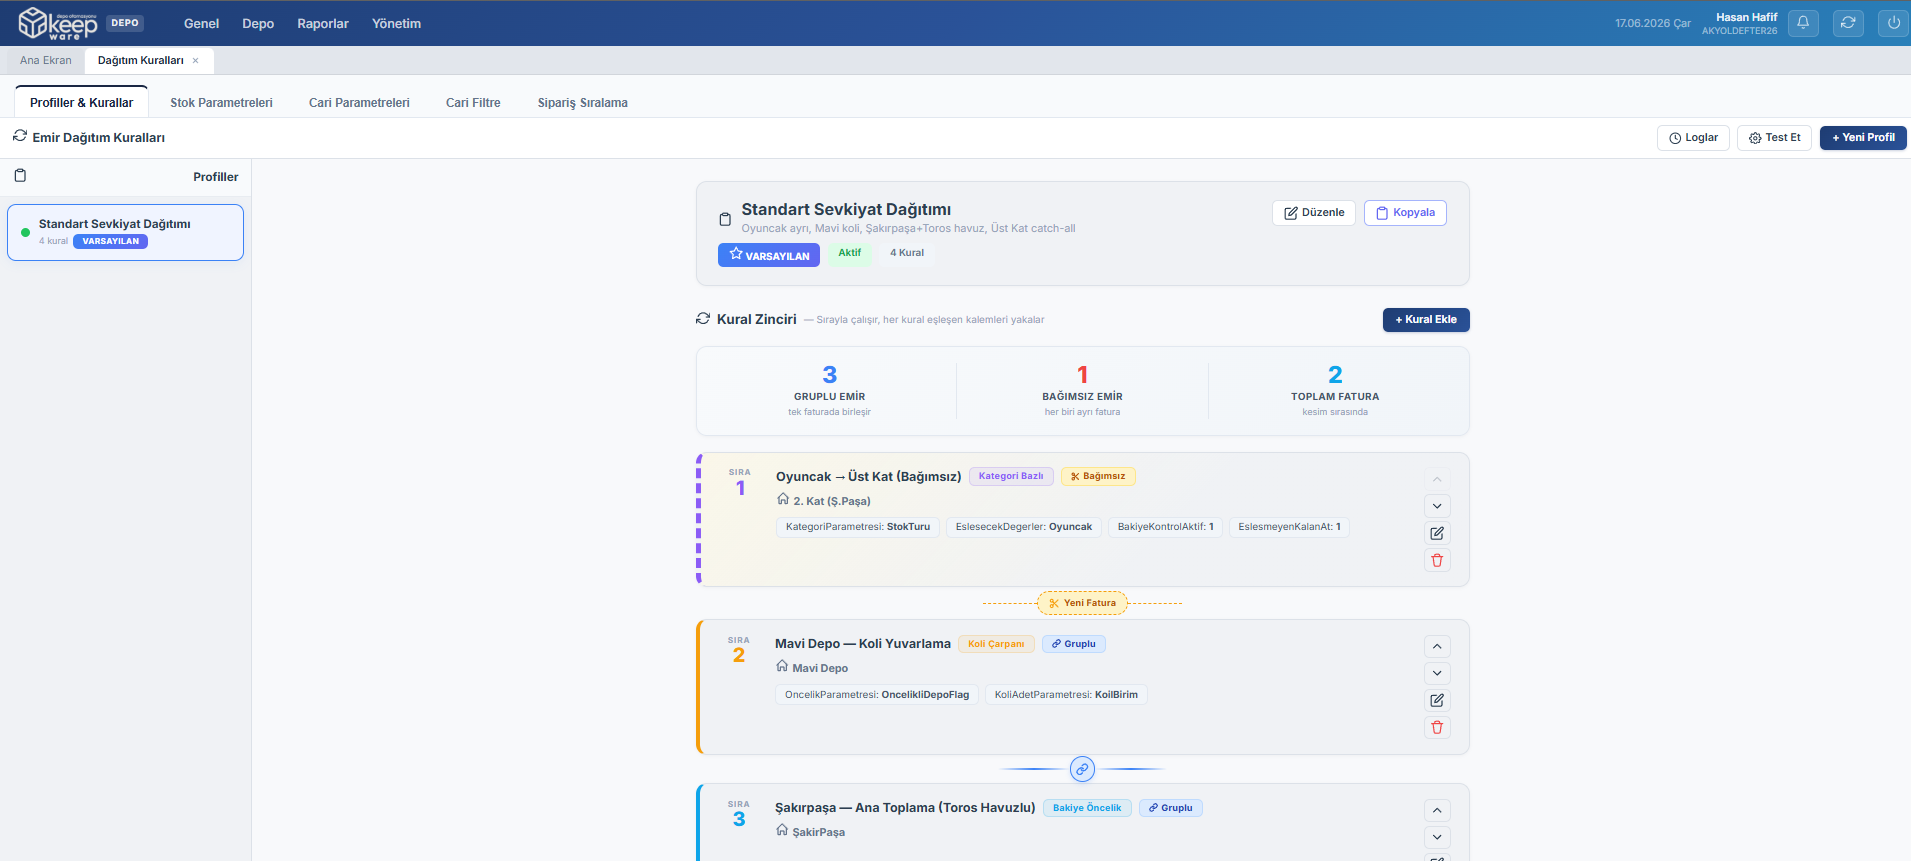
Task: Click the Bakiye Öncelik tag
Action: point(1087,808)
